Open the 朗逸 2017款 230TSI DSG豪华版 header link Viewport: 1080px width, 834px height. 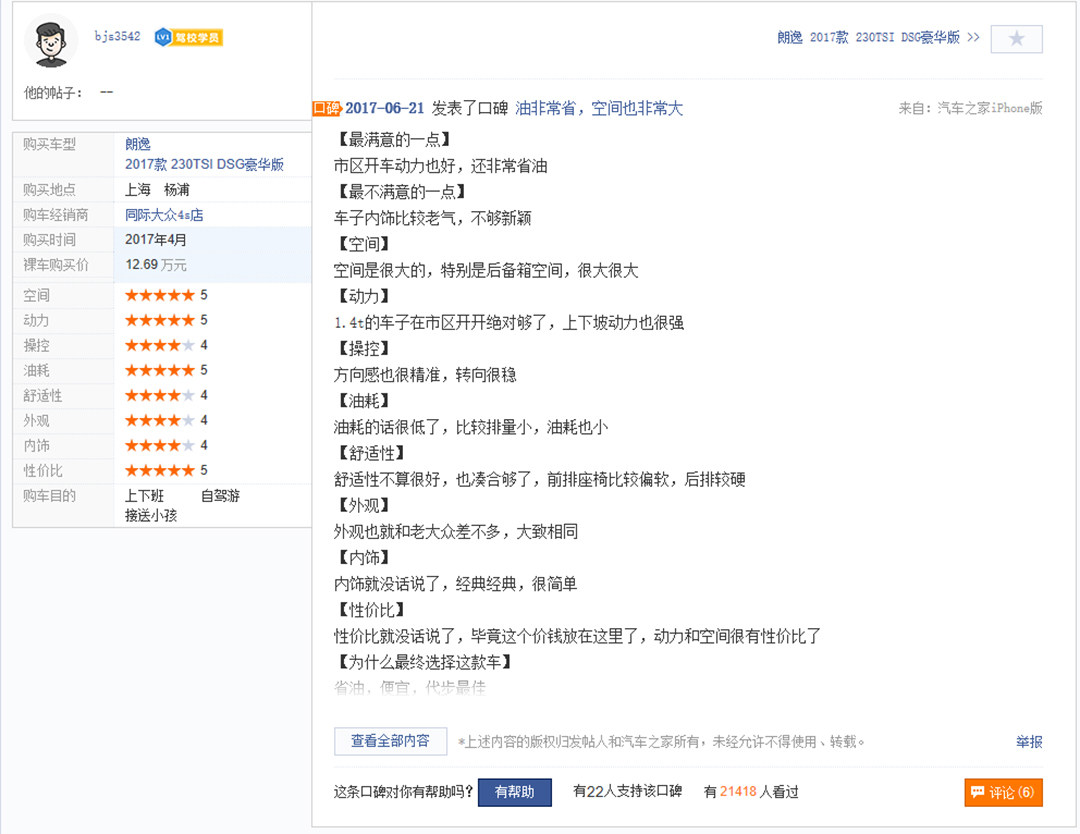click(x=877, y=37)
